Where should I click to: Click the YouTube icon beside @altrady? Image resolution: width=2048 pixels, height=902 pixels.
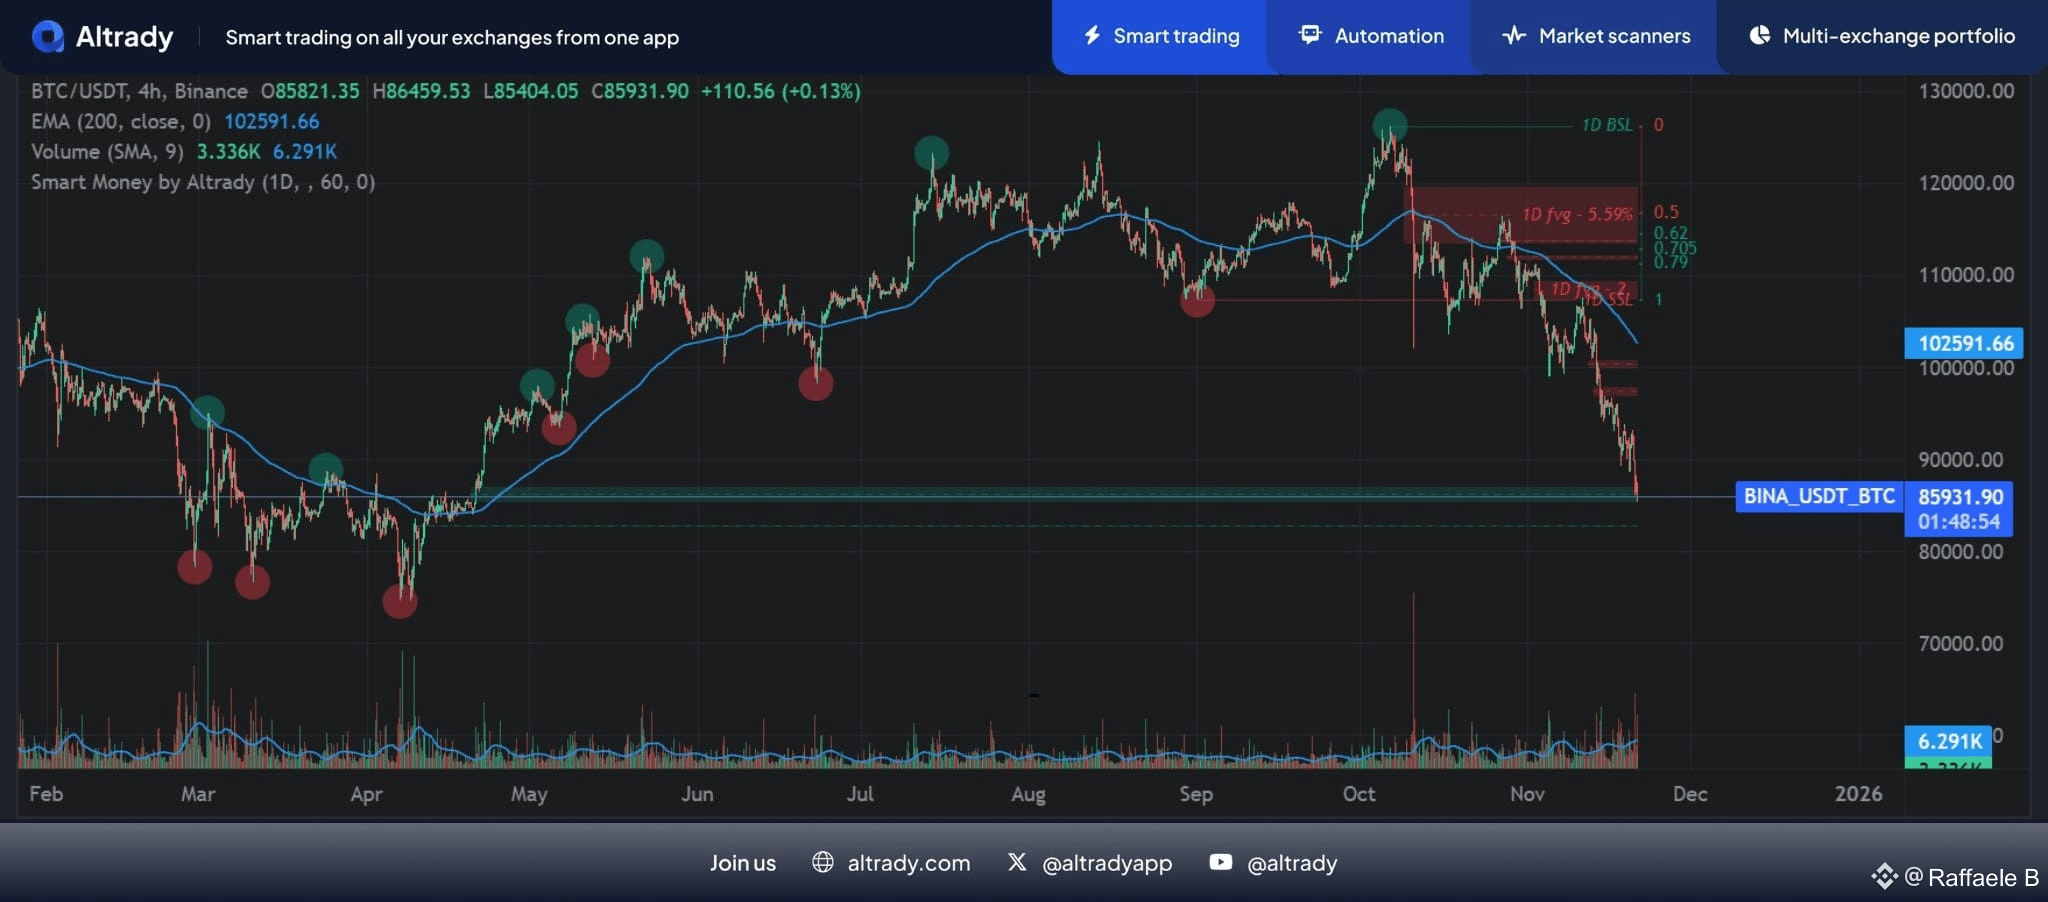(x=1221, y=862)
